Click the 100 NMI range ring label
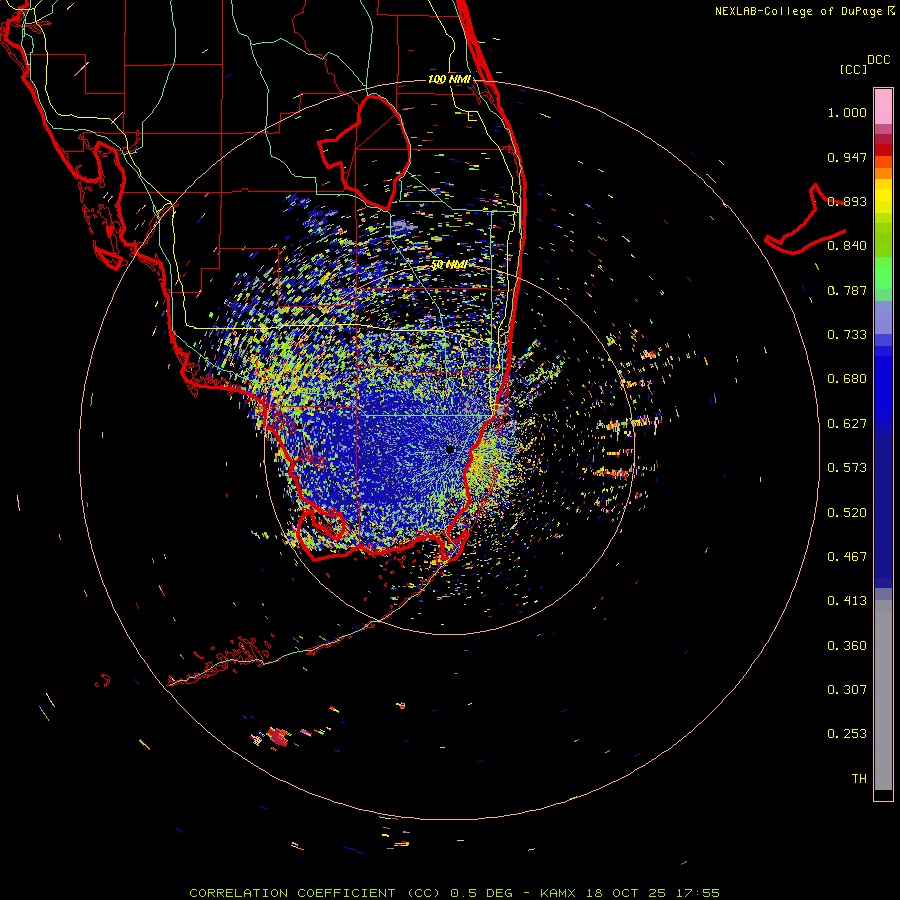Screen dimensions: 900x900 [449, 79]
